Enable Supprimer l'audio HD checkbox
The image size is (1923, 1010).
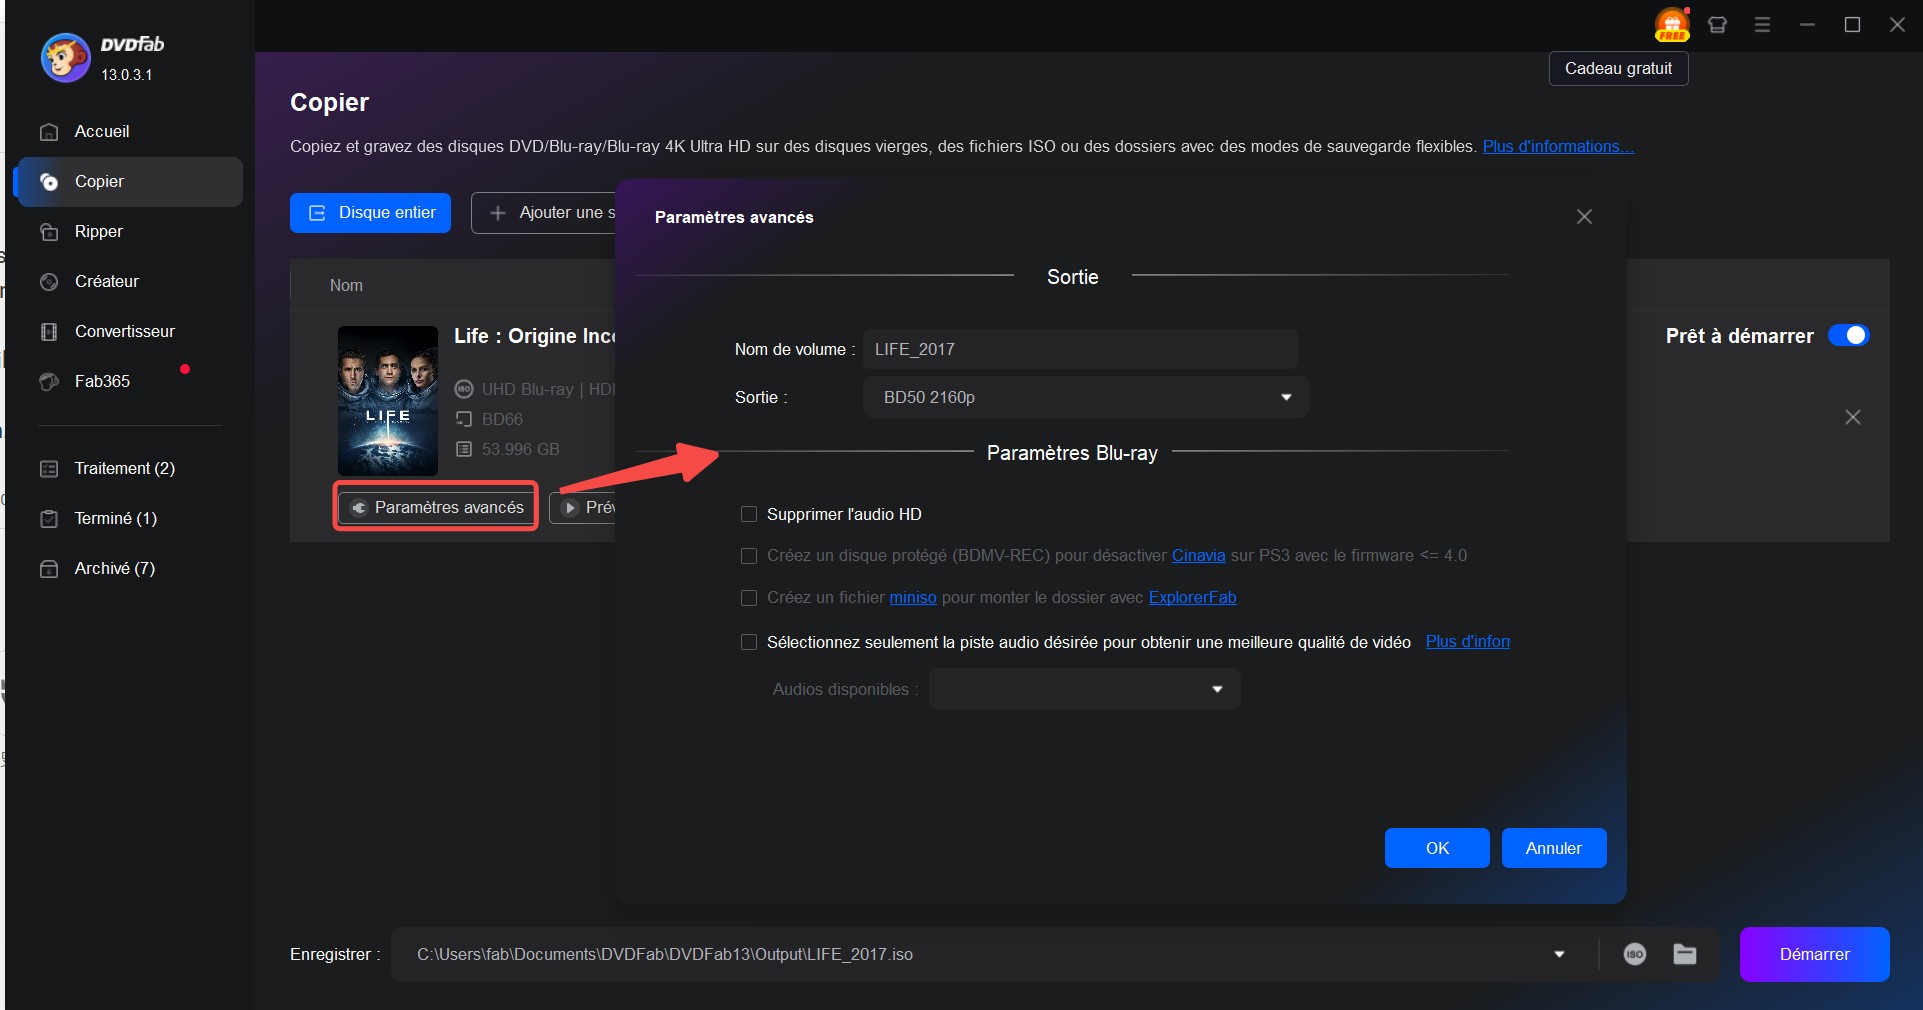click(x=748, y=514)
